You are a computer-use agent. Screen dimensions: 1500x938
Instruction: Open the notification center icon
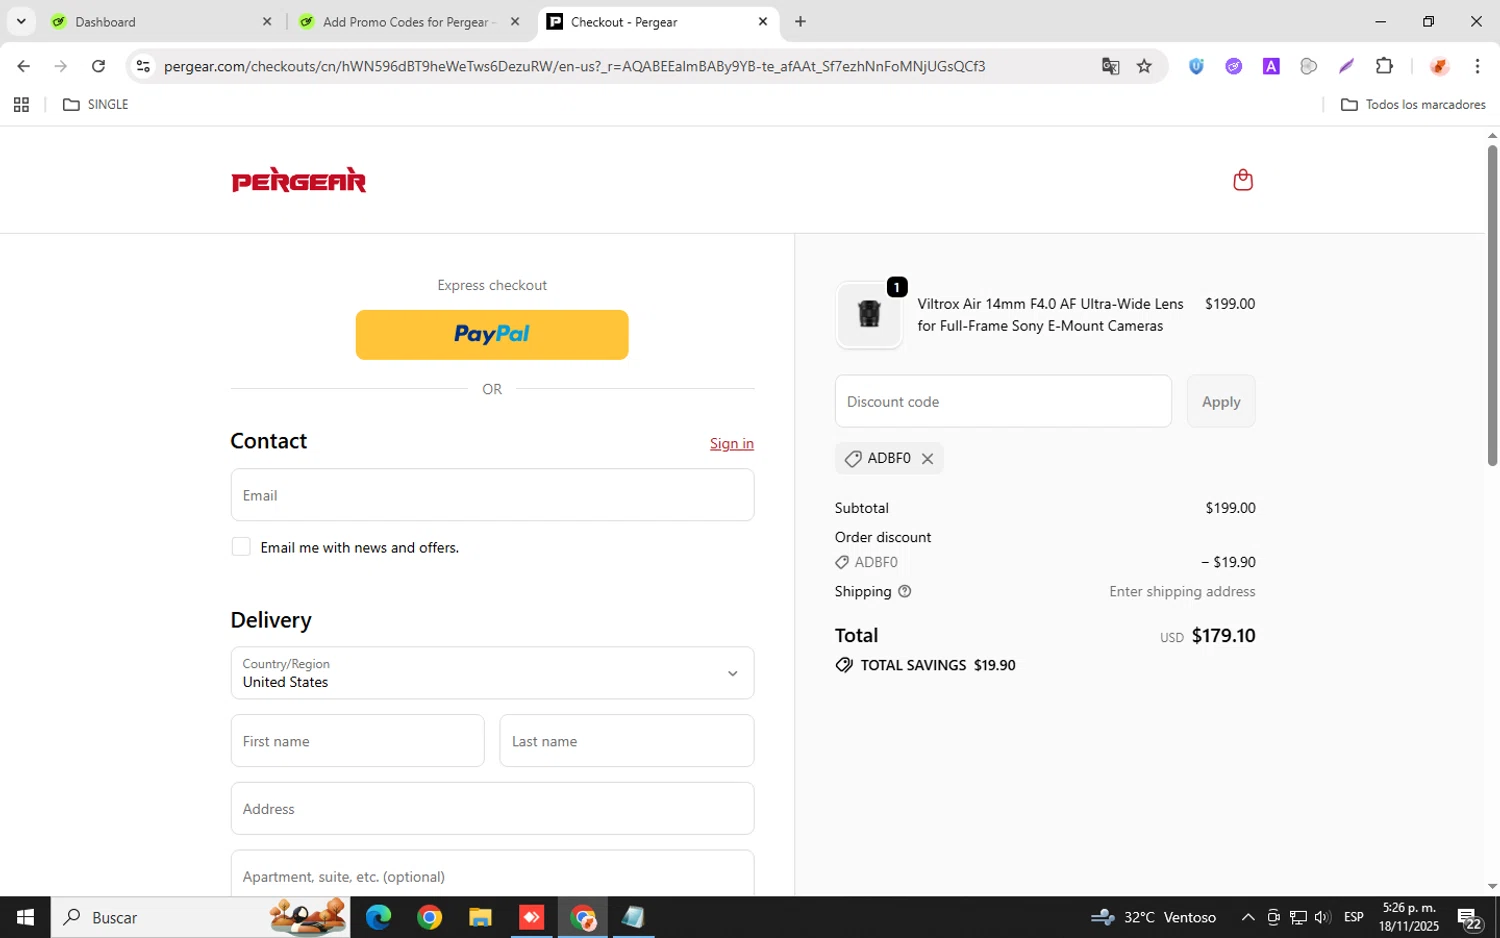(x=1469, y=918)
